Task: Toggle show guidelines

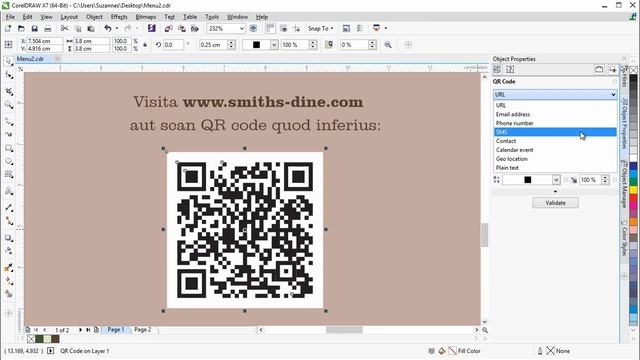Action: pos(297,29)
